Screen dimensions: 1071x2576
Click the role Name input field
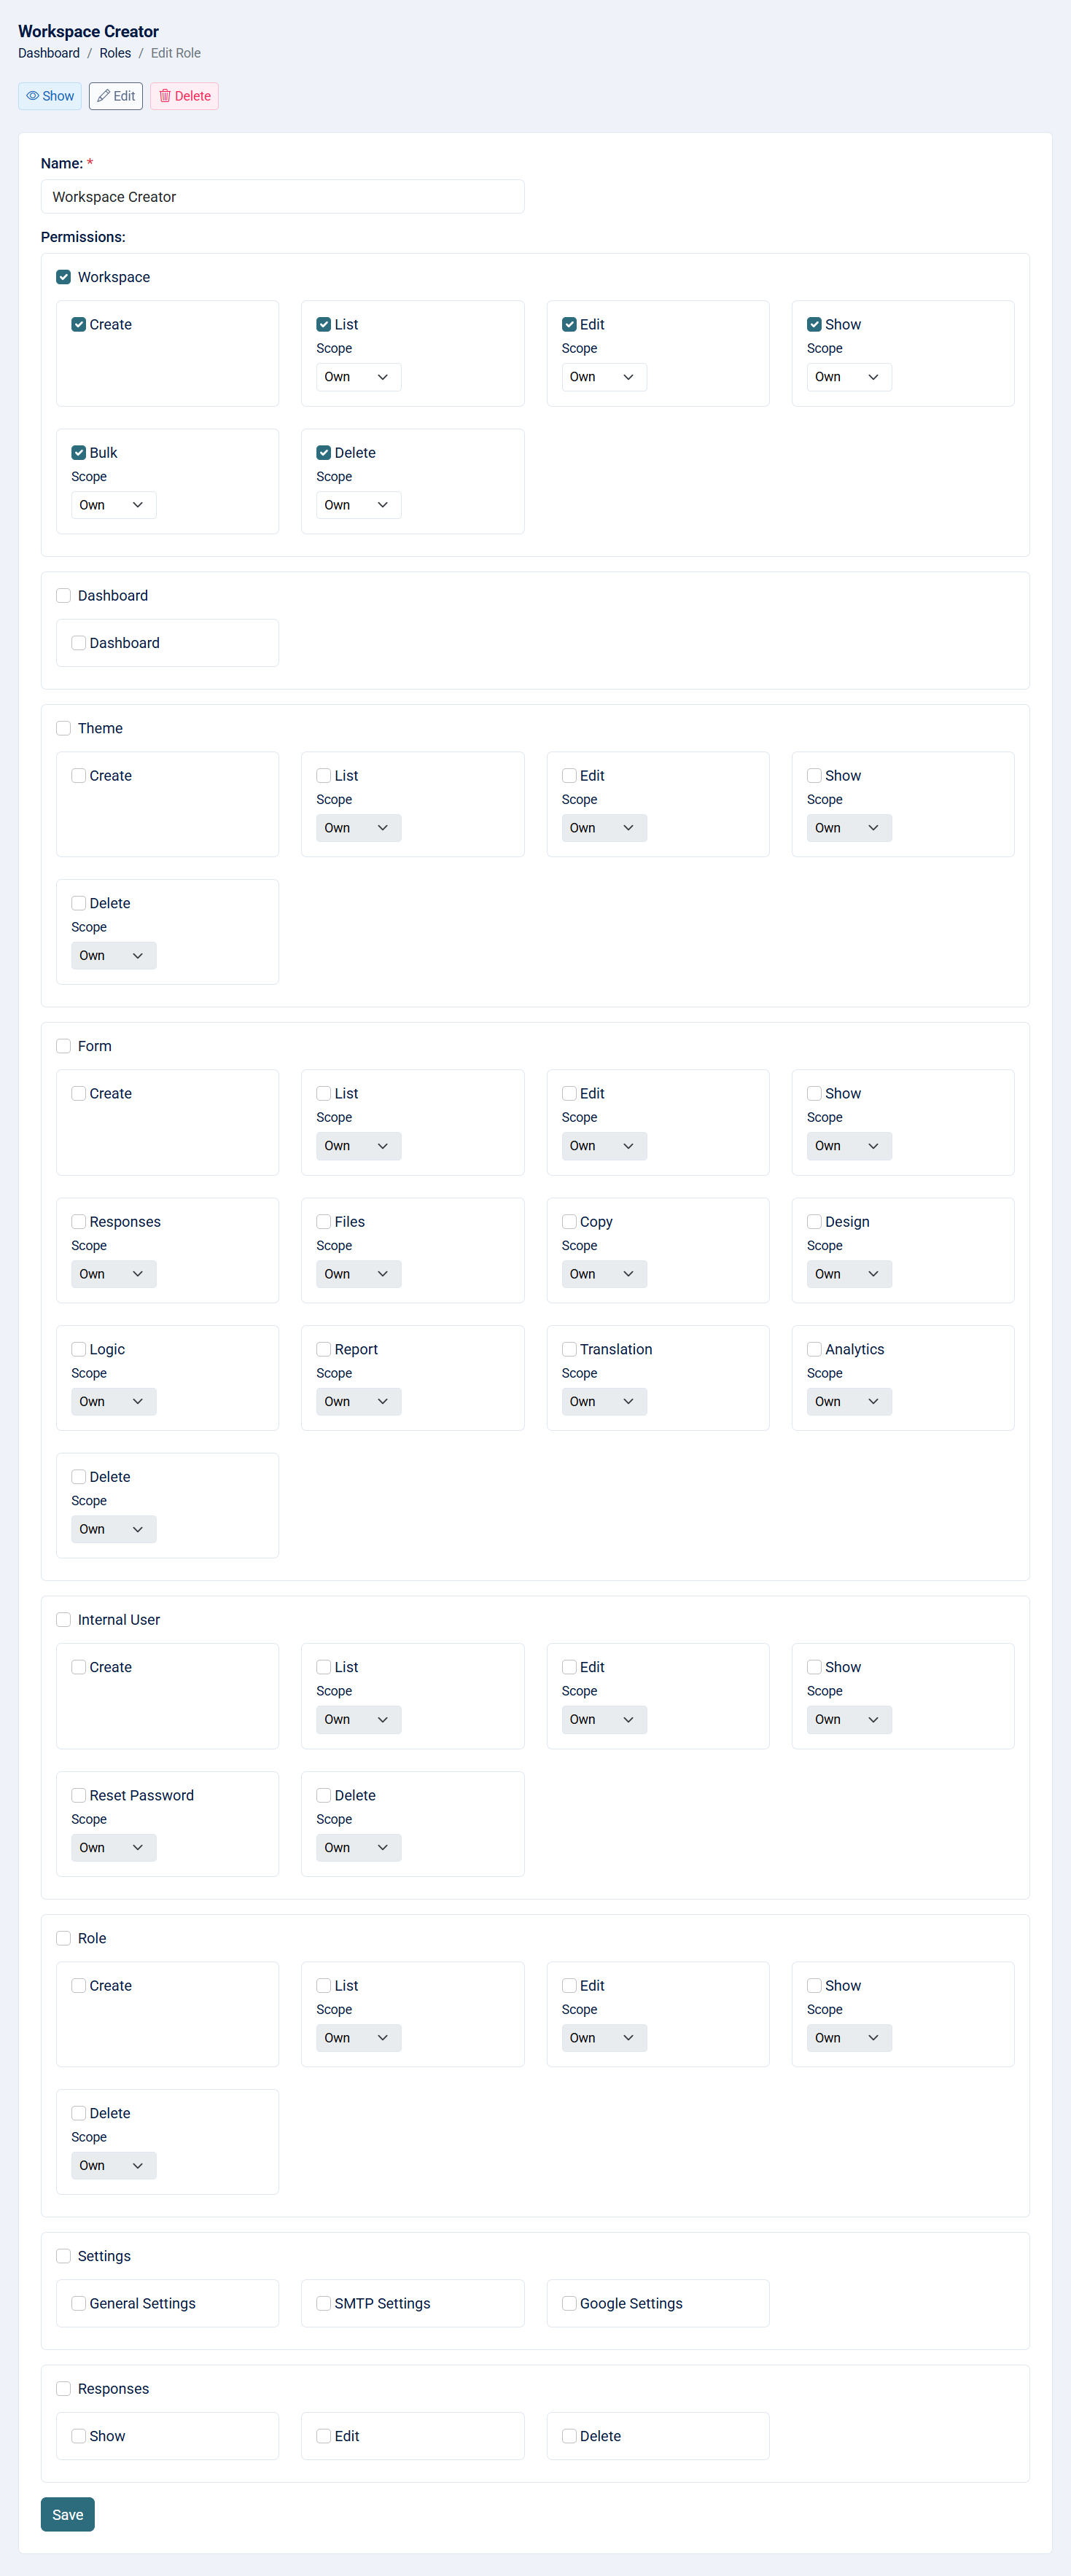pyautogui.click(x=282, y=197)
